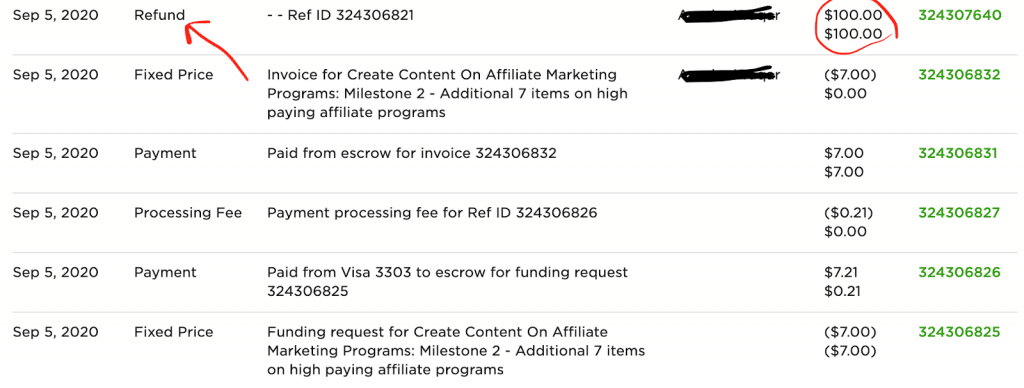Click the circled $100.00 refund amount
The width and height of the screenshot is (1024, 388).
853,15
